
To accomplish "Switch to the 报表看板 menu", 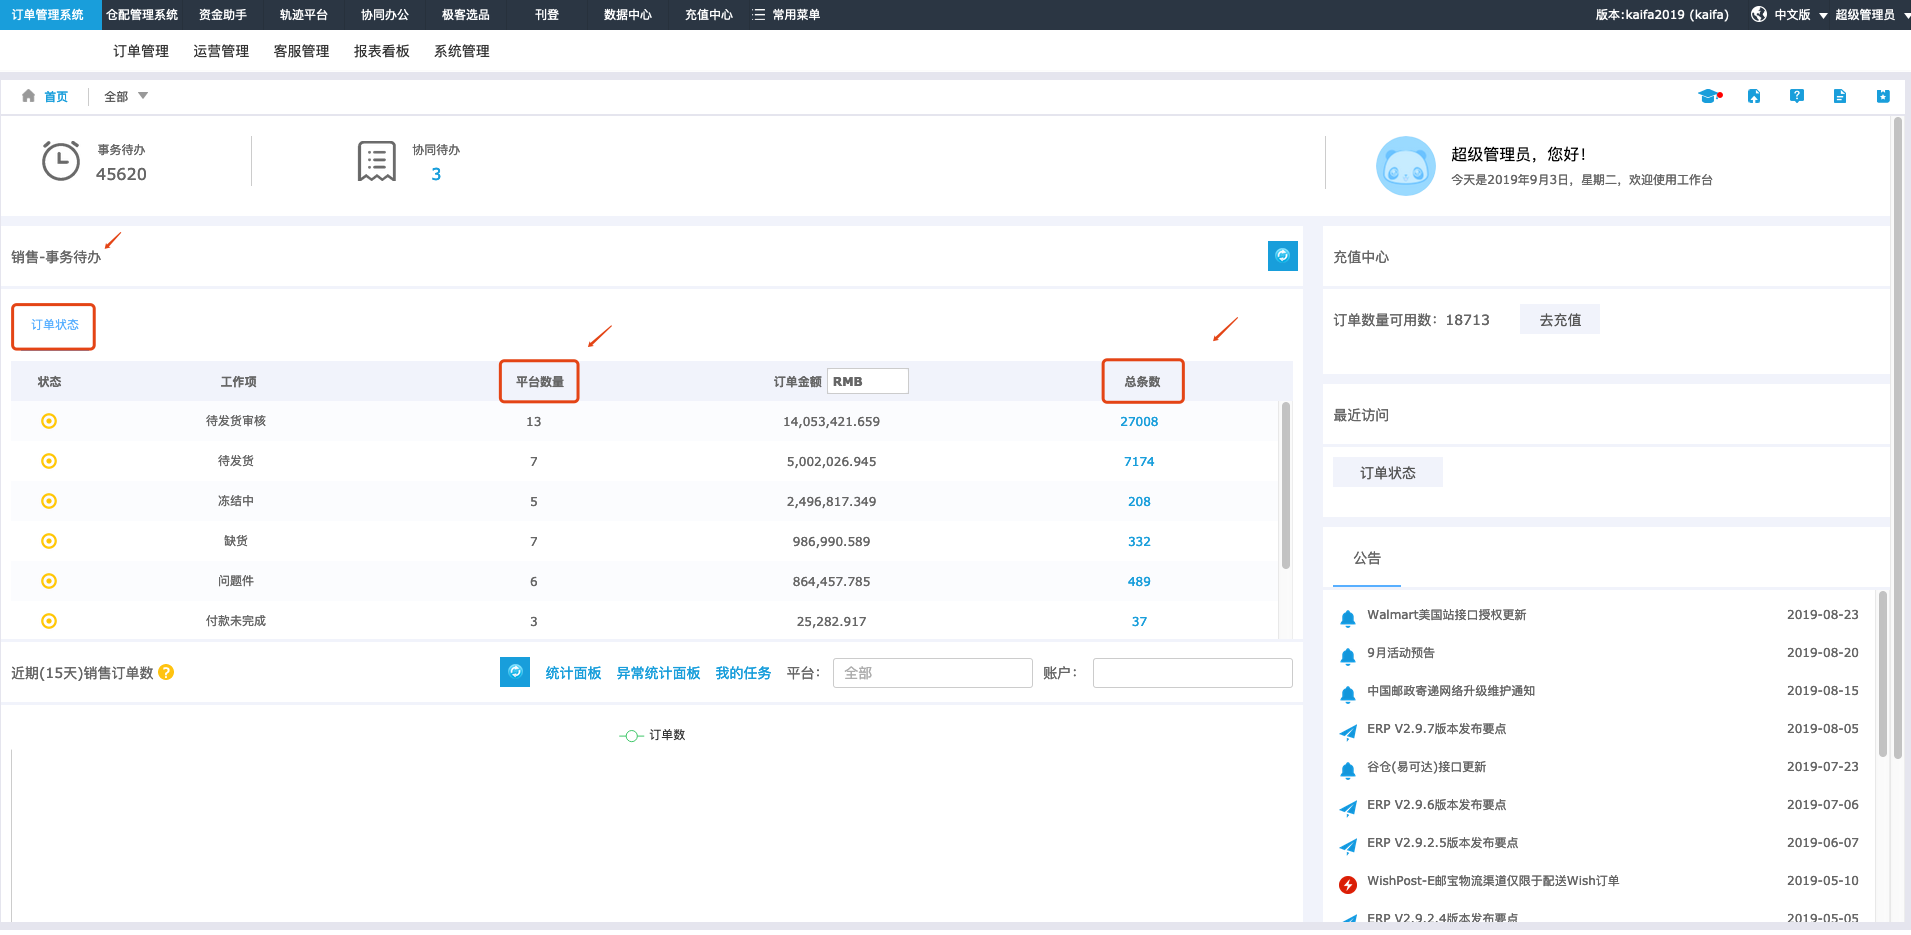I will click(x=381, y=50).
